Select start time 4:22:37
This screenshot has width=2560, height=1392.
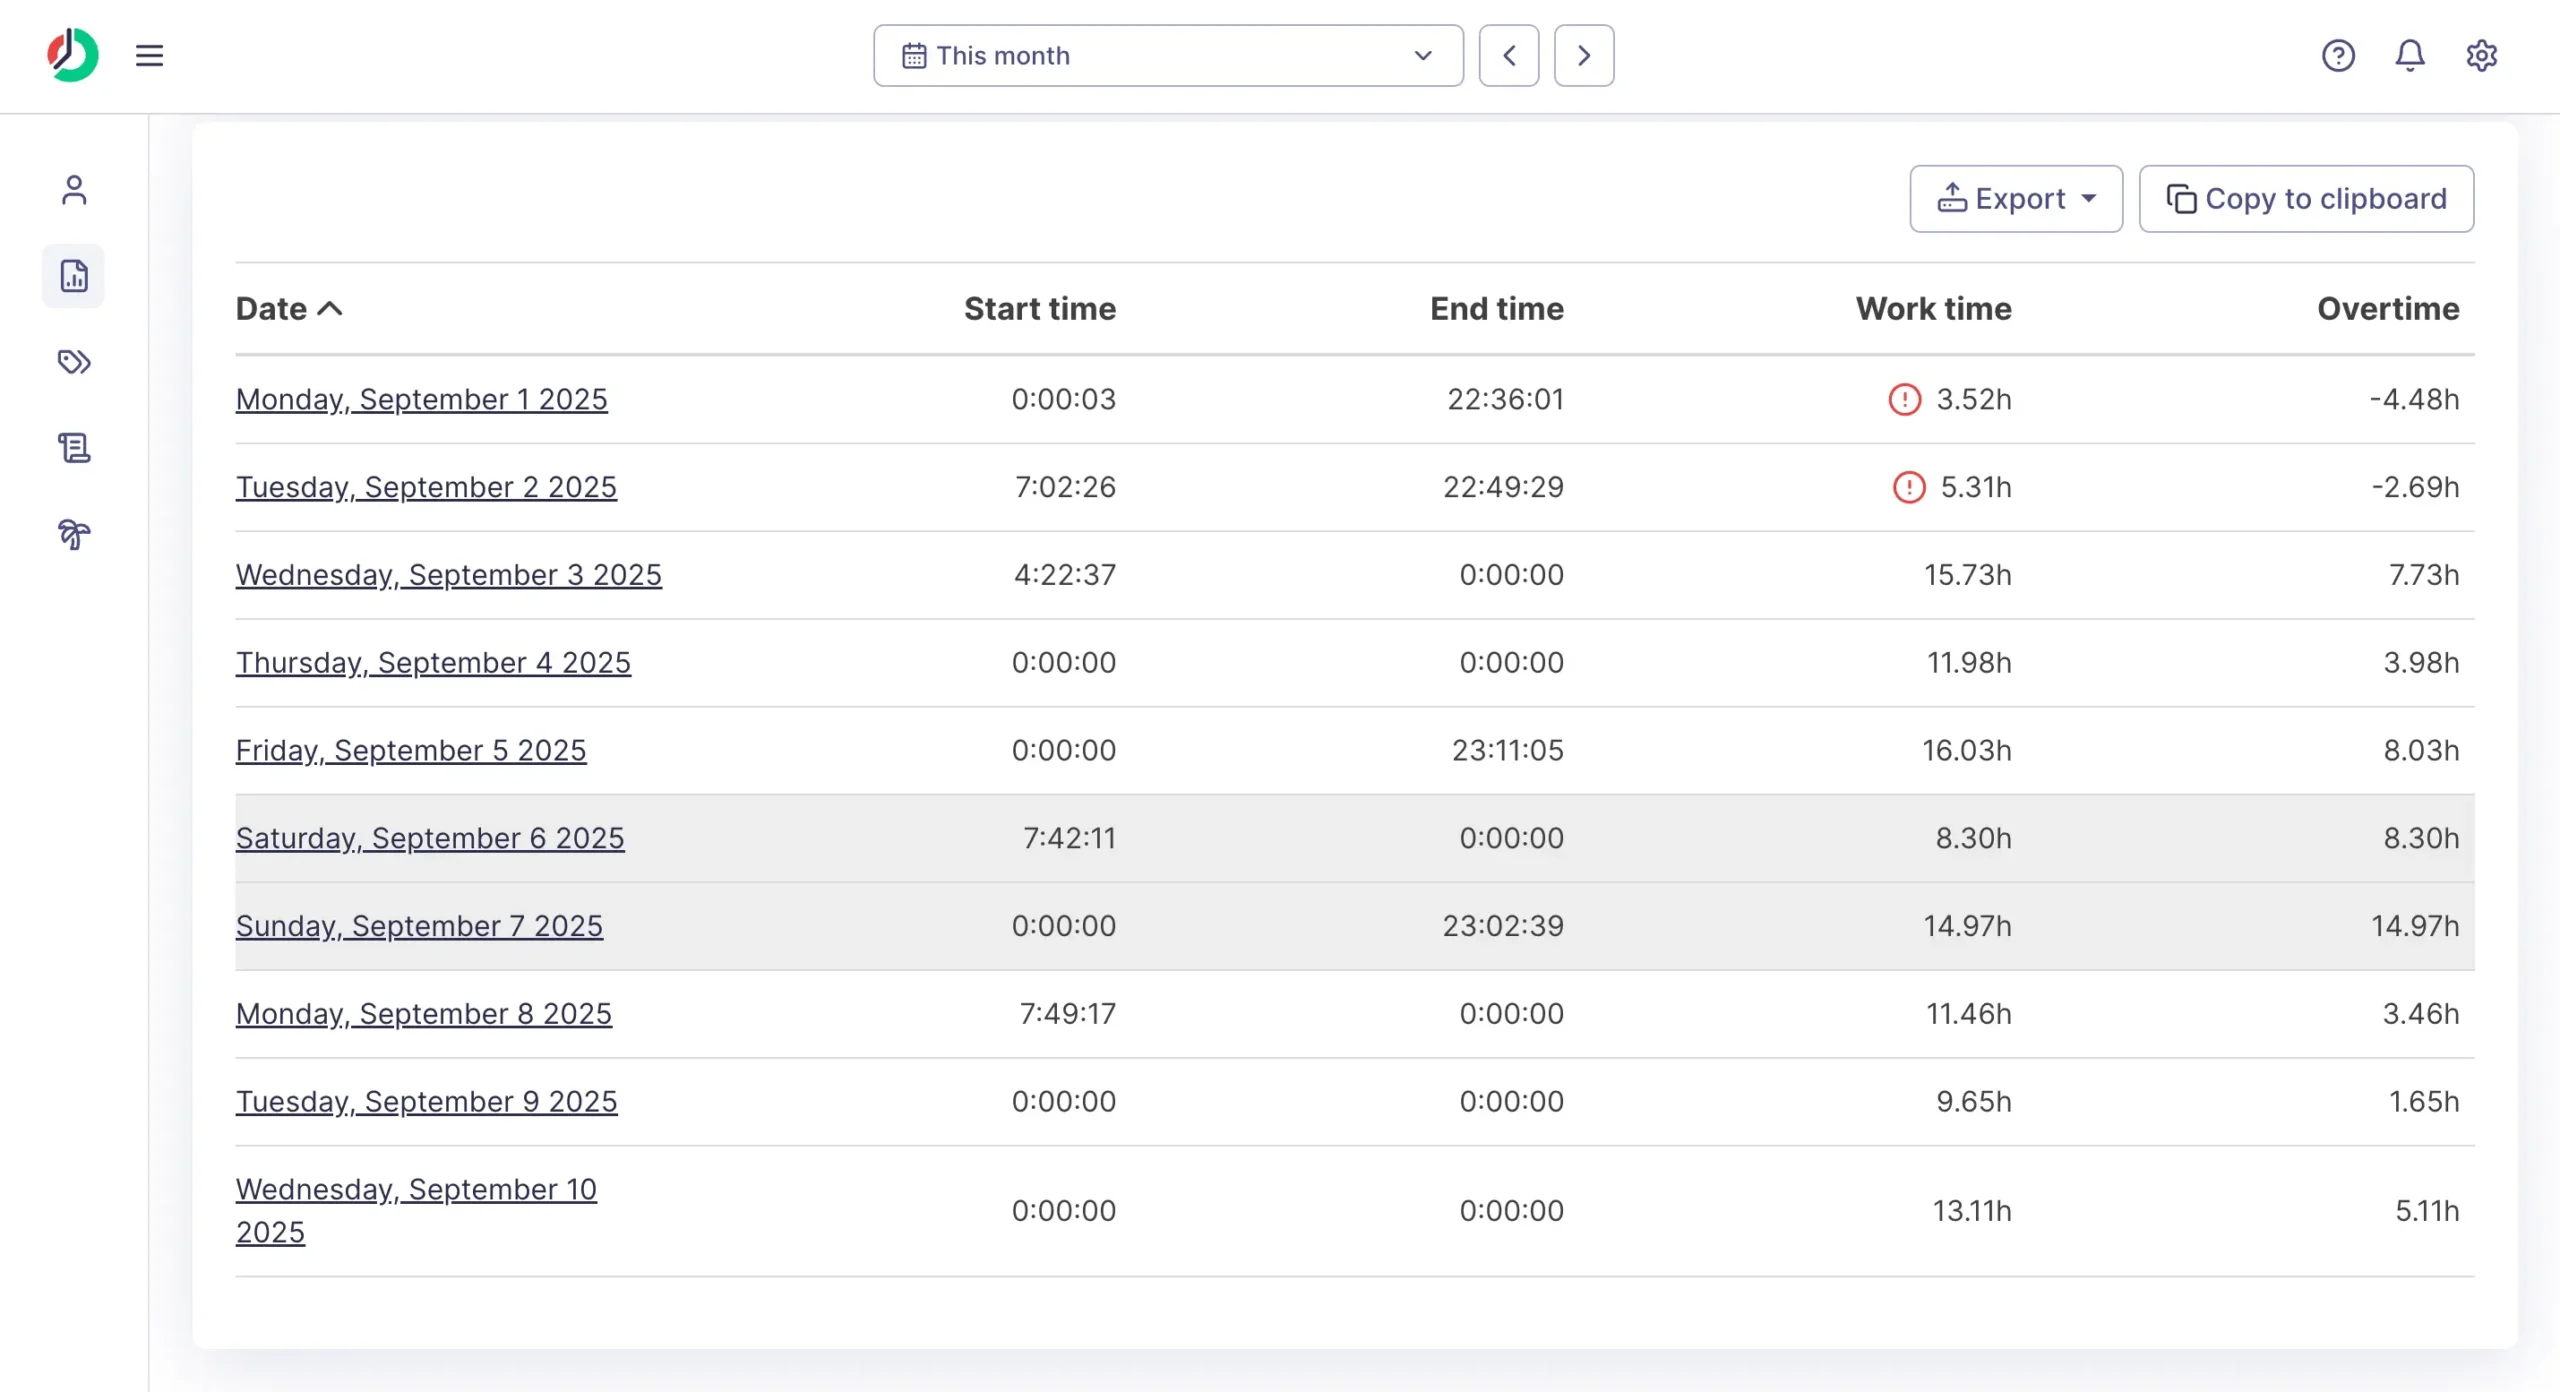[1065, 575]
